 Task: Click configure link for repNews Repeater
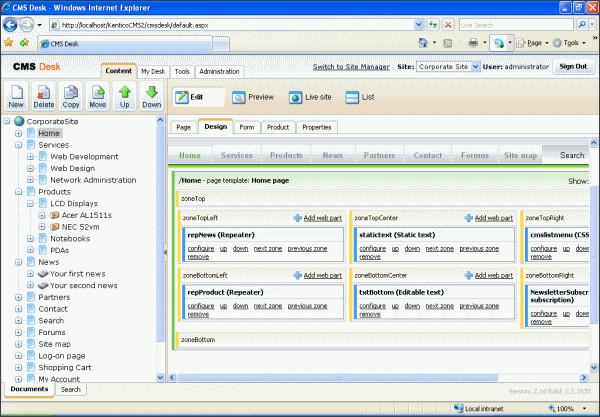click(201, 249)
